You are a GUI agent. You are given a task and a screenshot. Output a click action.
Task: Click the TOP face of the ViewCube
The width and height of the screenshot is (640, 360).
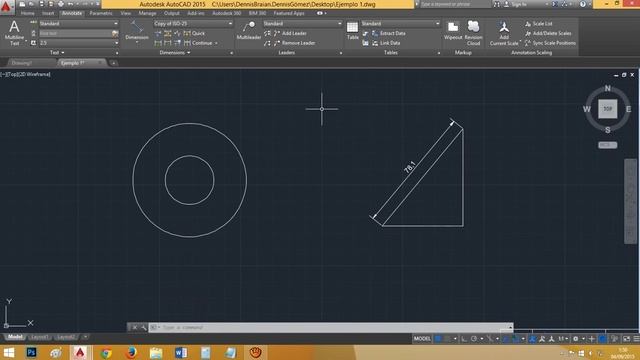coord(608,109)
